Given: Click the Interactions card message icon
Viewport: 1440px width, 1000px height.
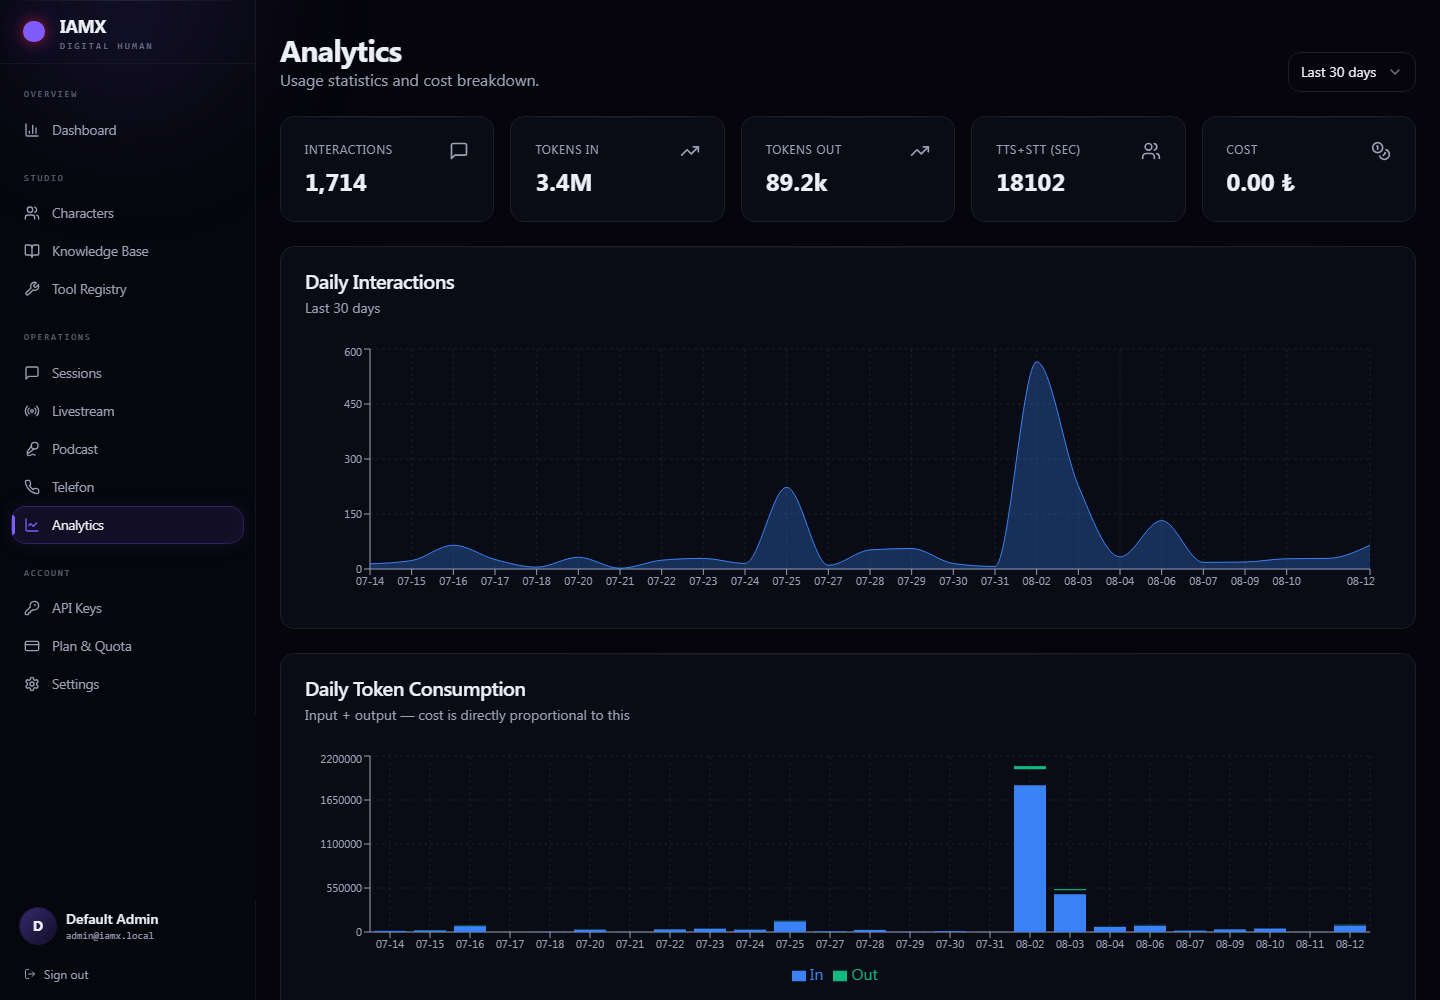Looking at the screenshot, I should pos(459,151).
